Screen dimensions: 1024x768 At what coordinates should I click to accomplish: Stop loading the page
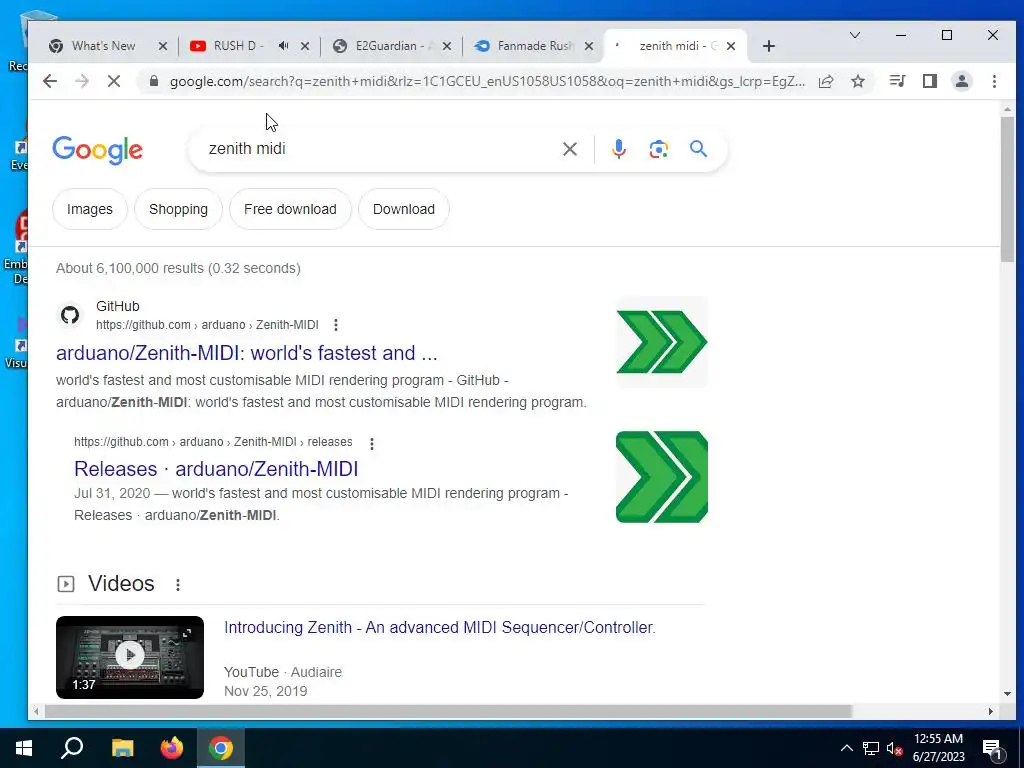(x=114, y=81)
